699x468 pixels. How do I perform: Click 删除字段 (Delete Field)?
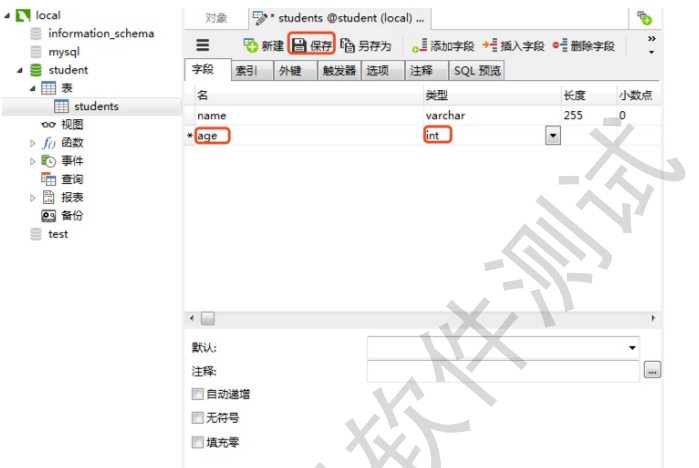pyautogui.click(x=584, y=45)
